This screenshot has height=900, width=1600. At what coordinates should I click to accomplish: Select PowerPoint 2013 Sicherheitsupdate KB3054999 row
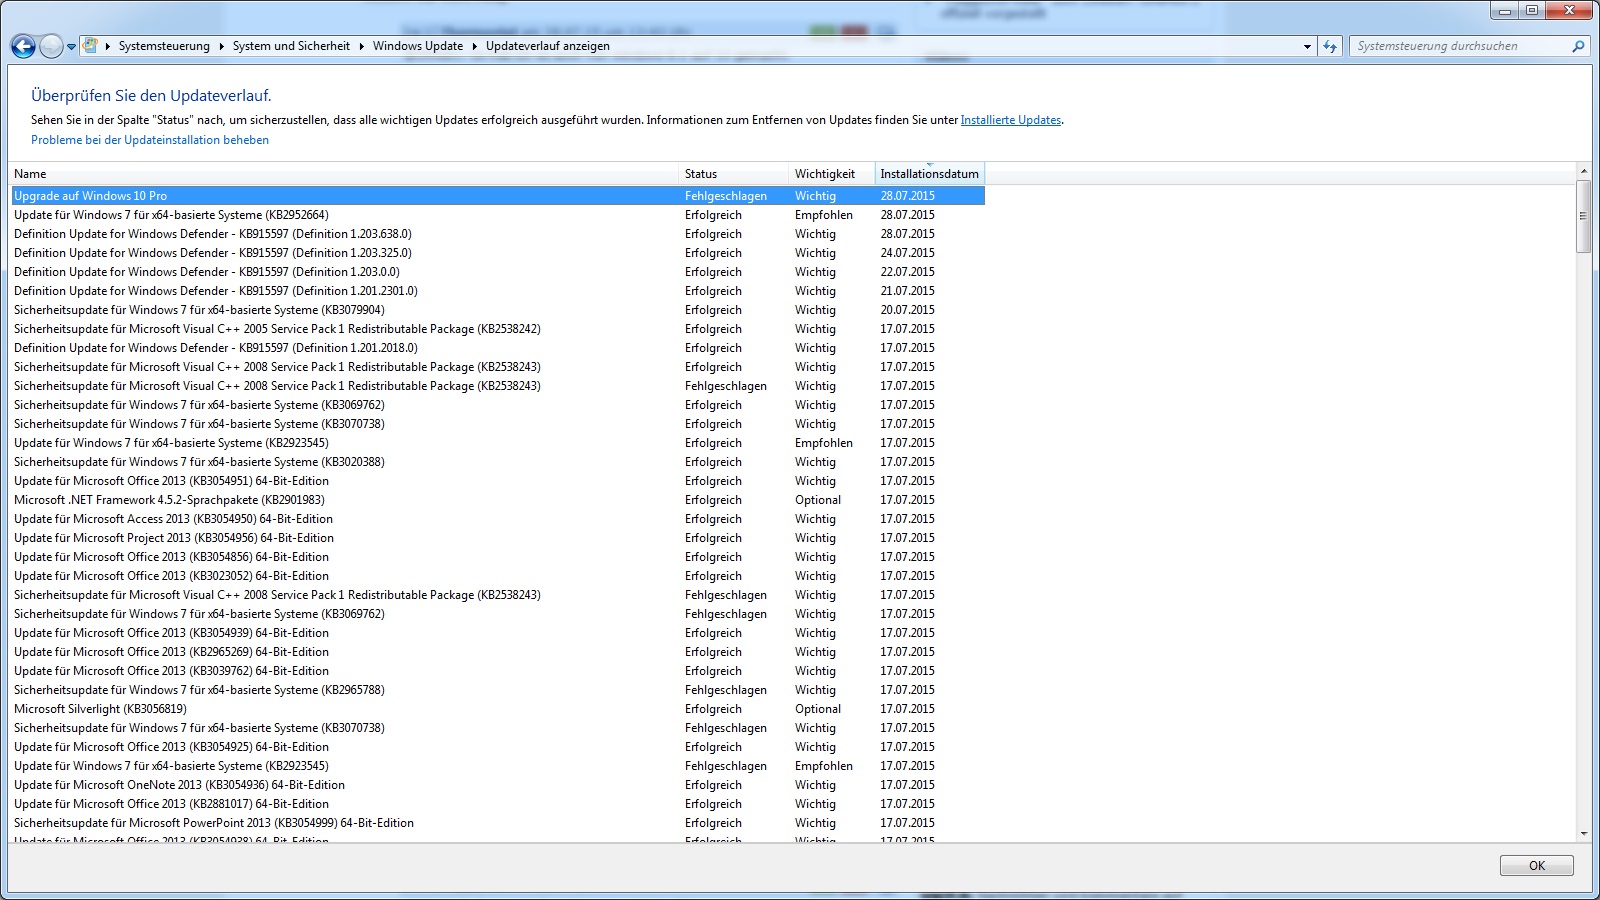point(498,823)
